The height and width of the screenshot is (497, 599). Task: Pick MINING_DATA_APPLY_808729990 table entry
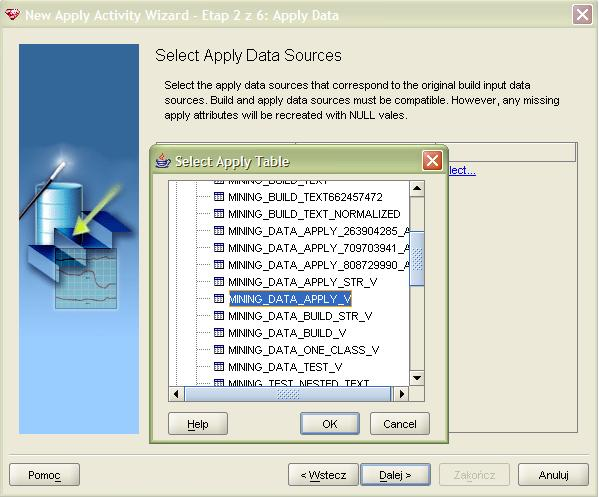pos(319,265)
